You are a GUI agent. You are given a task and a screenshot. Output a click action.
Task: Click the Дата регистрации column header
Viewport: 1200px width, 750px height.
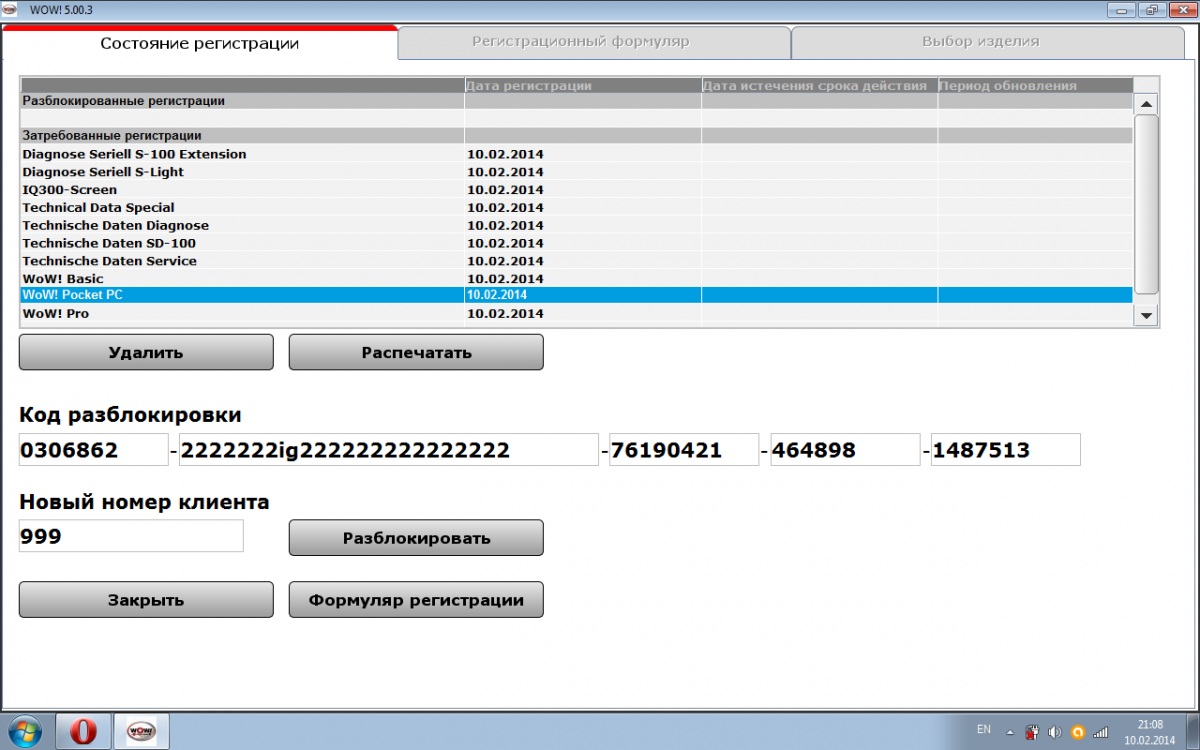[x=583, y=85]
